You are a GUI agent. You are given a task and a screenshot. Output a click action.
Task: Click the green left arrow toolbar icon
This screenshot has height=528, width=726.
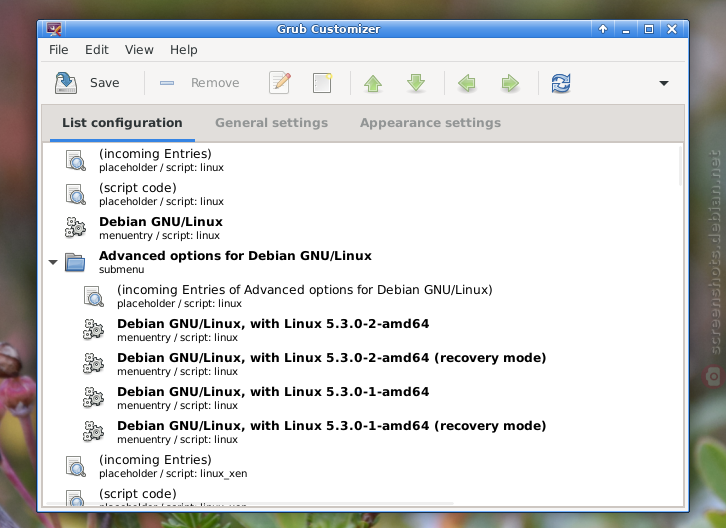pyautogui.click(x=467, y=83)
